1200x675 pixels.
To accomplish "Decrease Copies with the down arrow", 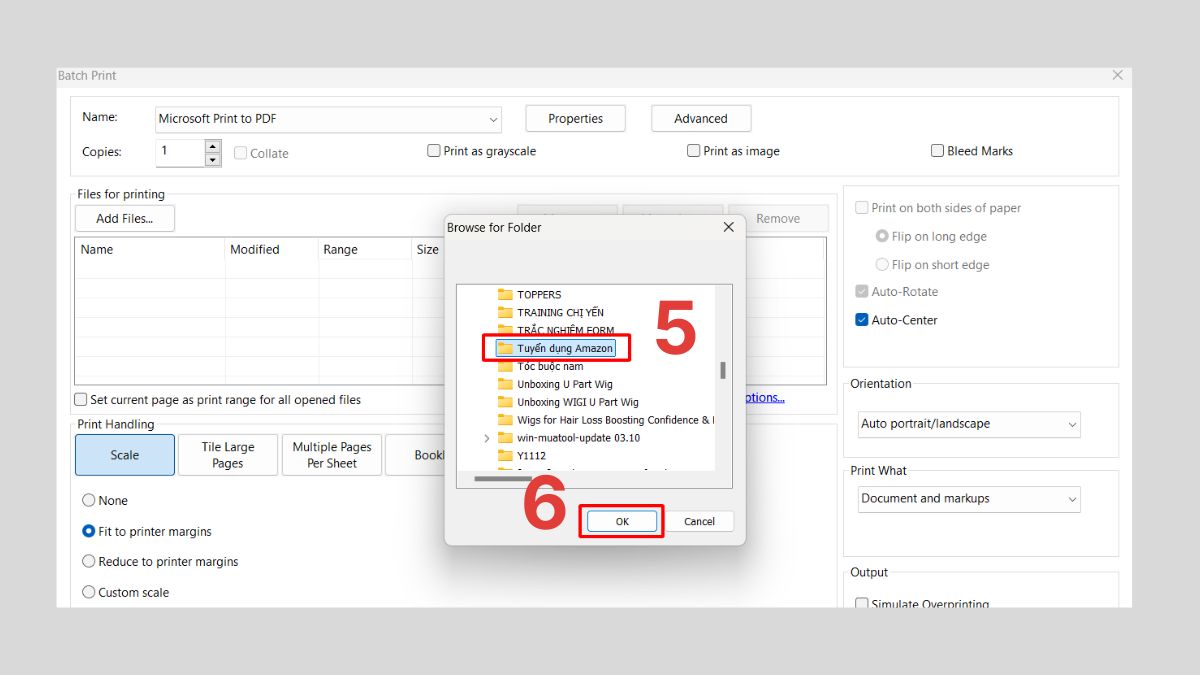I will pyautogui.click(x=212, y=160).
